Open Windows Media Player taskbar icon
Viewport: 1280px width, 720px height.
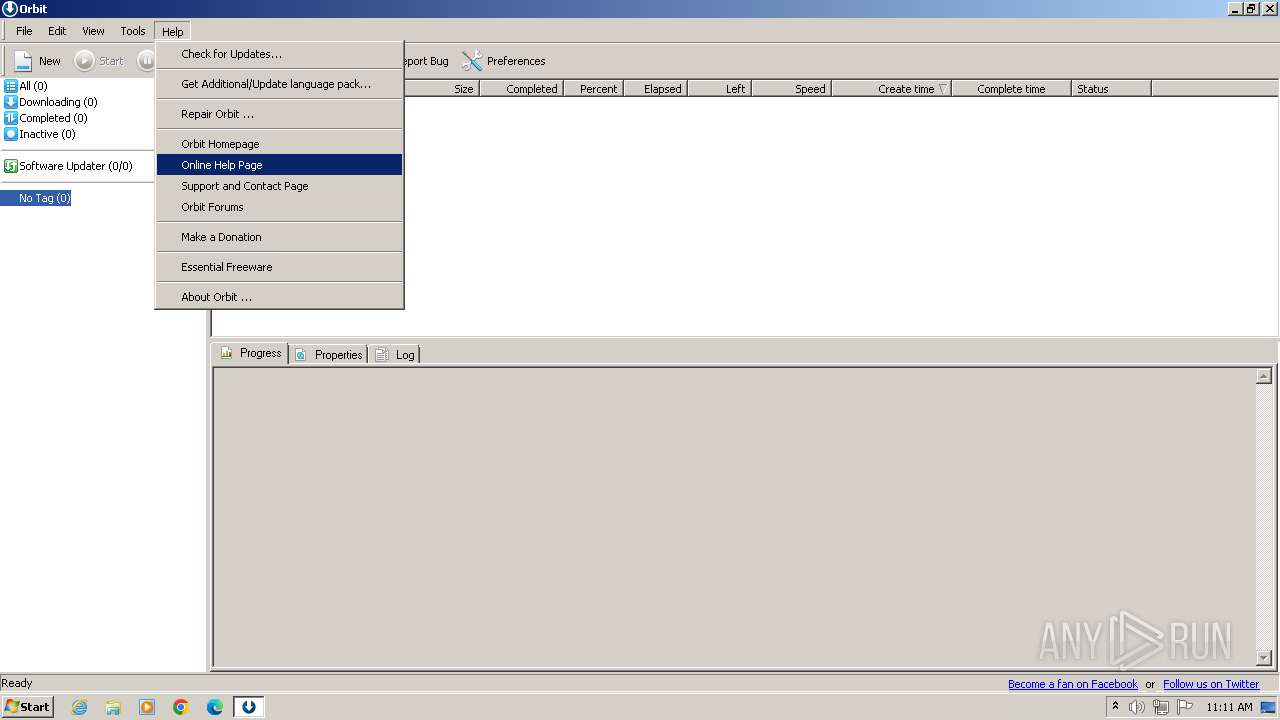147,707
